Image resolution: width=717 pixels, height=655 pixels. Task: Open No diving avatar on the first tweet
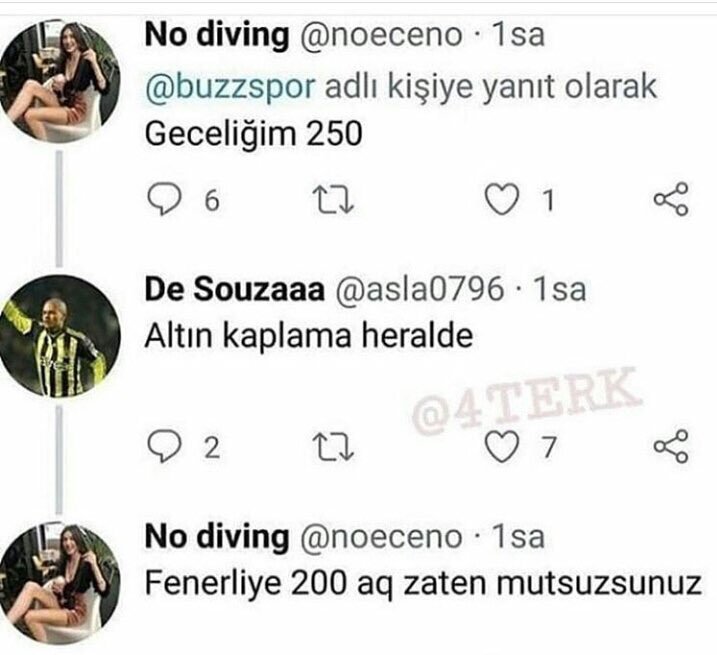tap(59, 81)
